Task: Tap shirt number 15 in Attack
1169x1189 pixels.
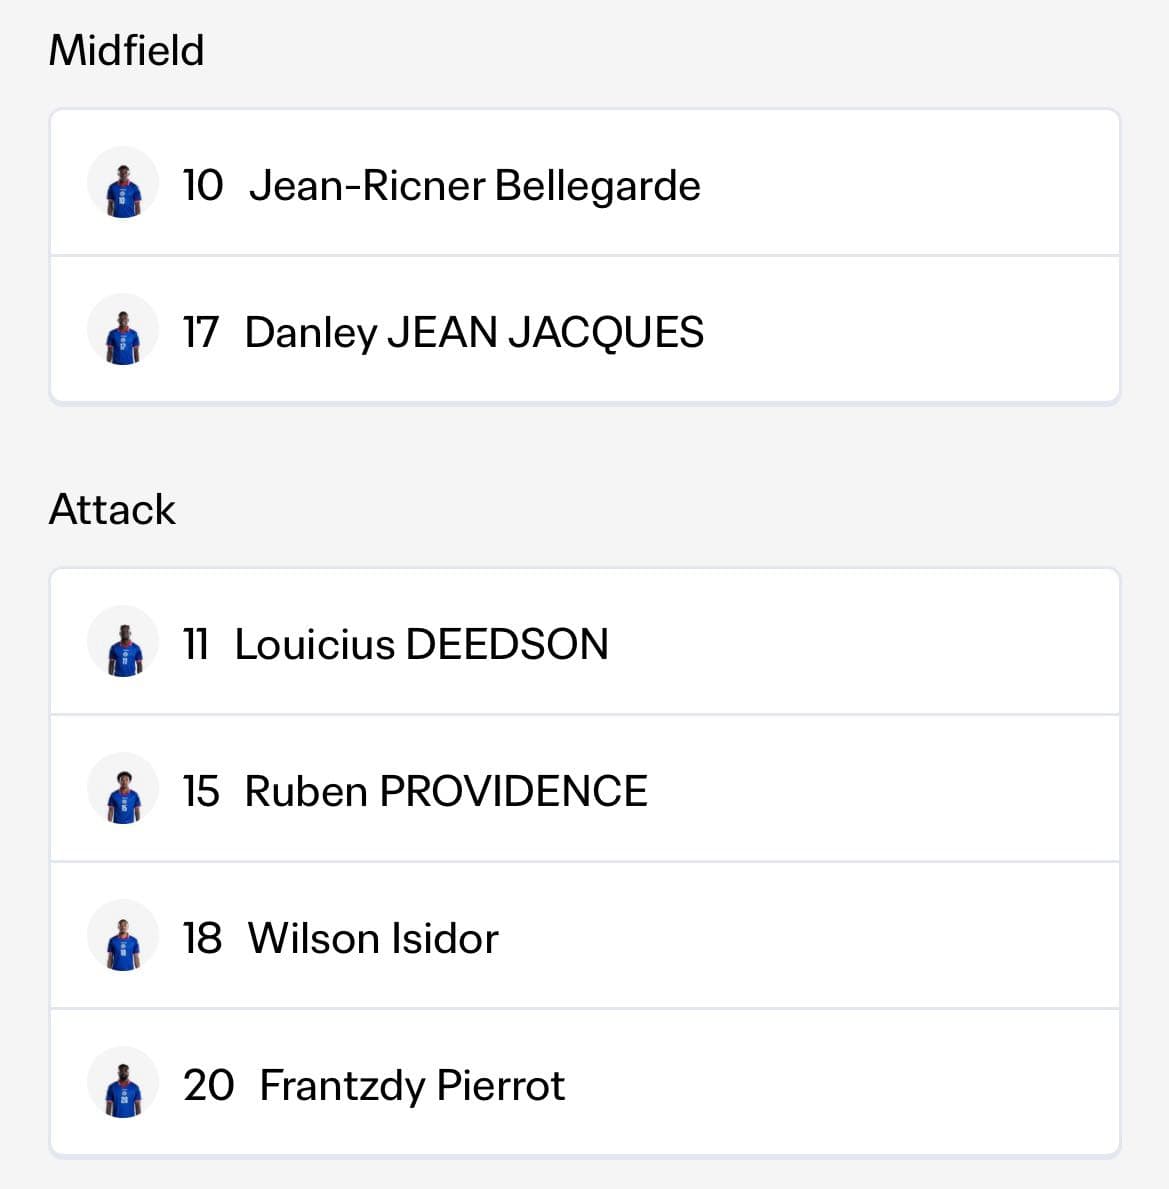Action: click(201, 792)
